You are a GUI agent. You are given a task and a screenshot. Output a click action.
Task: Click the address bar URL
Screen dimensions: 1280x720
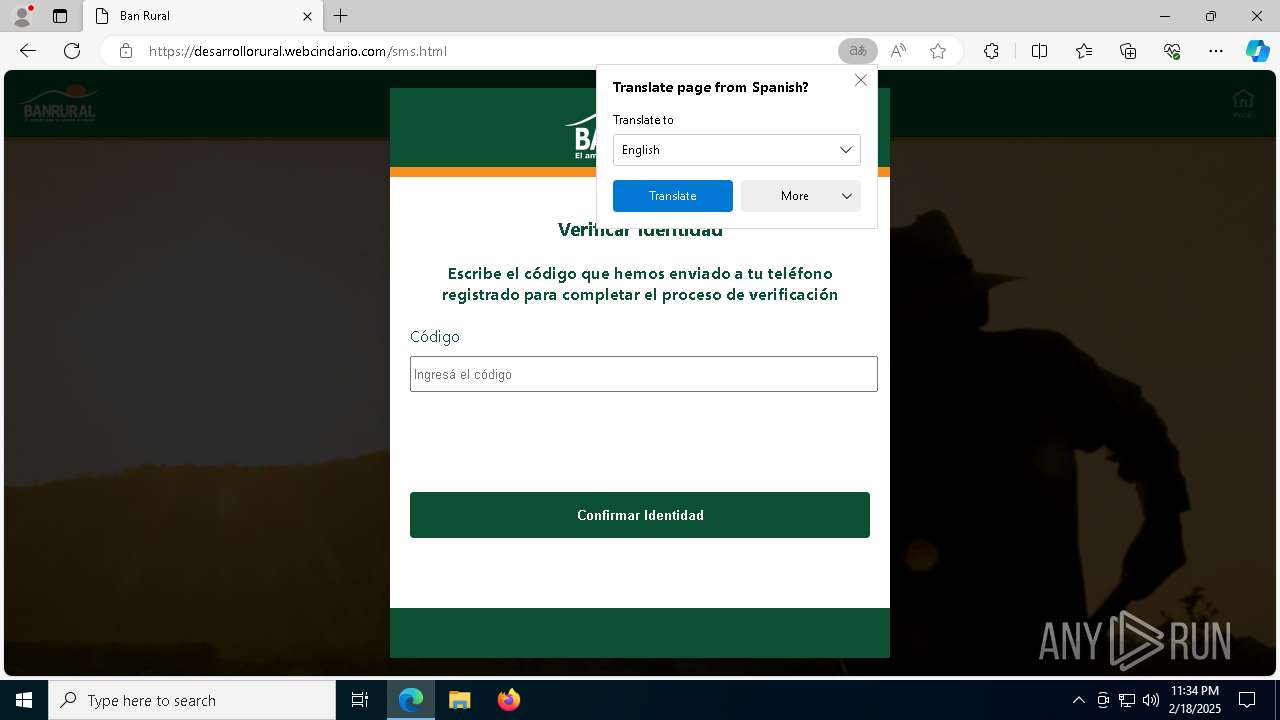(298, 51)
